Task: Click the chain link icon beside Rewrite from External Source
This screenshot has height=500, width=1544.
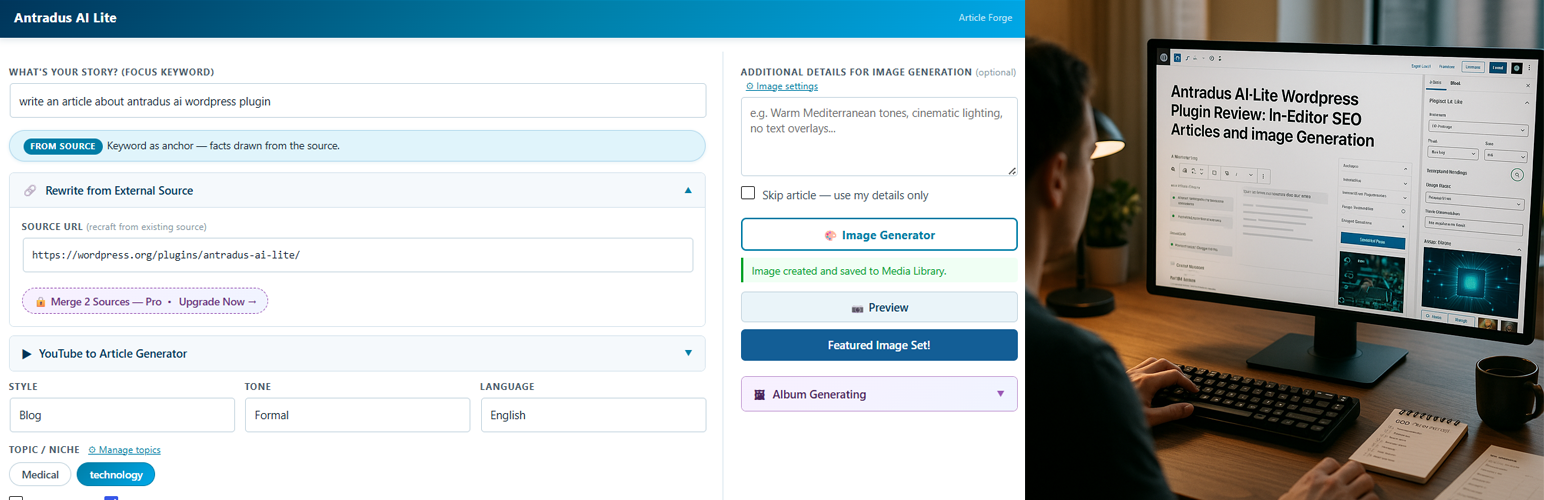Action: tap(30, 190)
